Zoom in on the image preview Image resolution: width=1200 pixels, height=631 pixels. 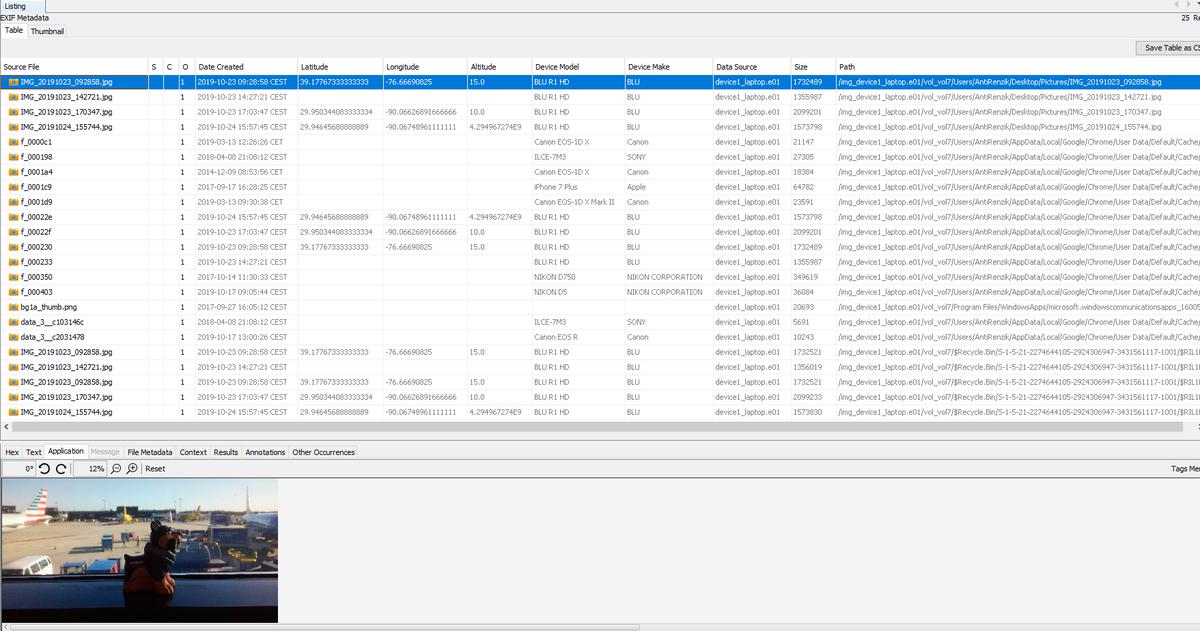point(132,469)
